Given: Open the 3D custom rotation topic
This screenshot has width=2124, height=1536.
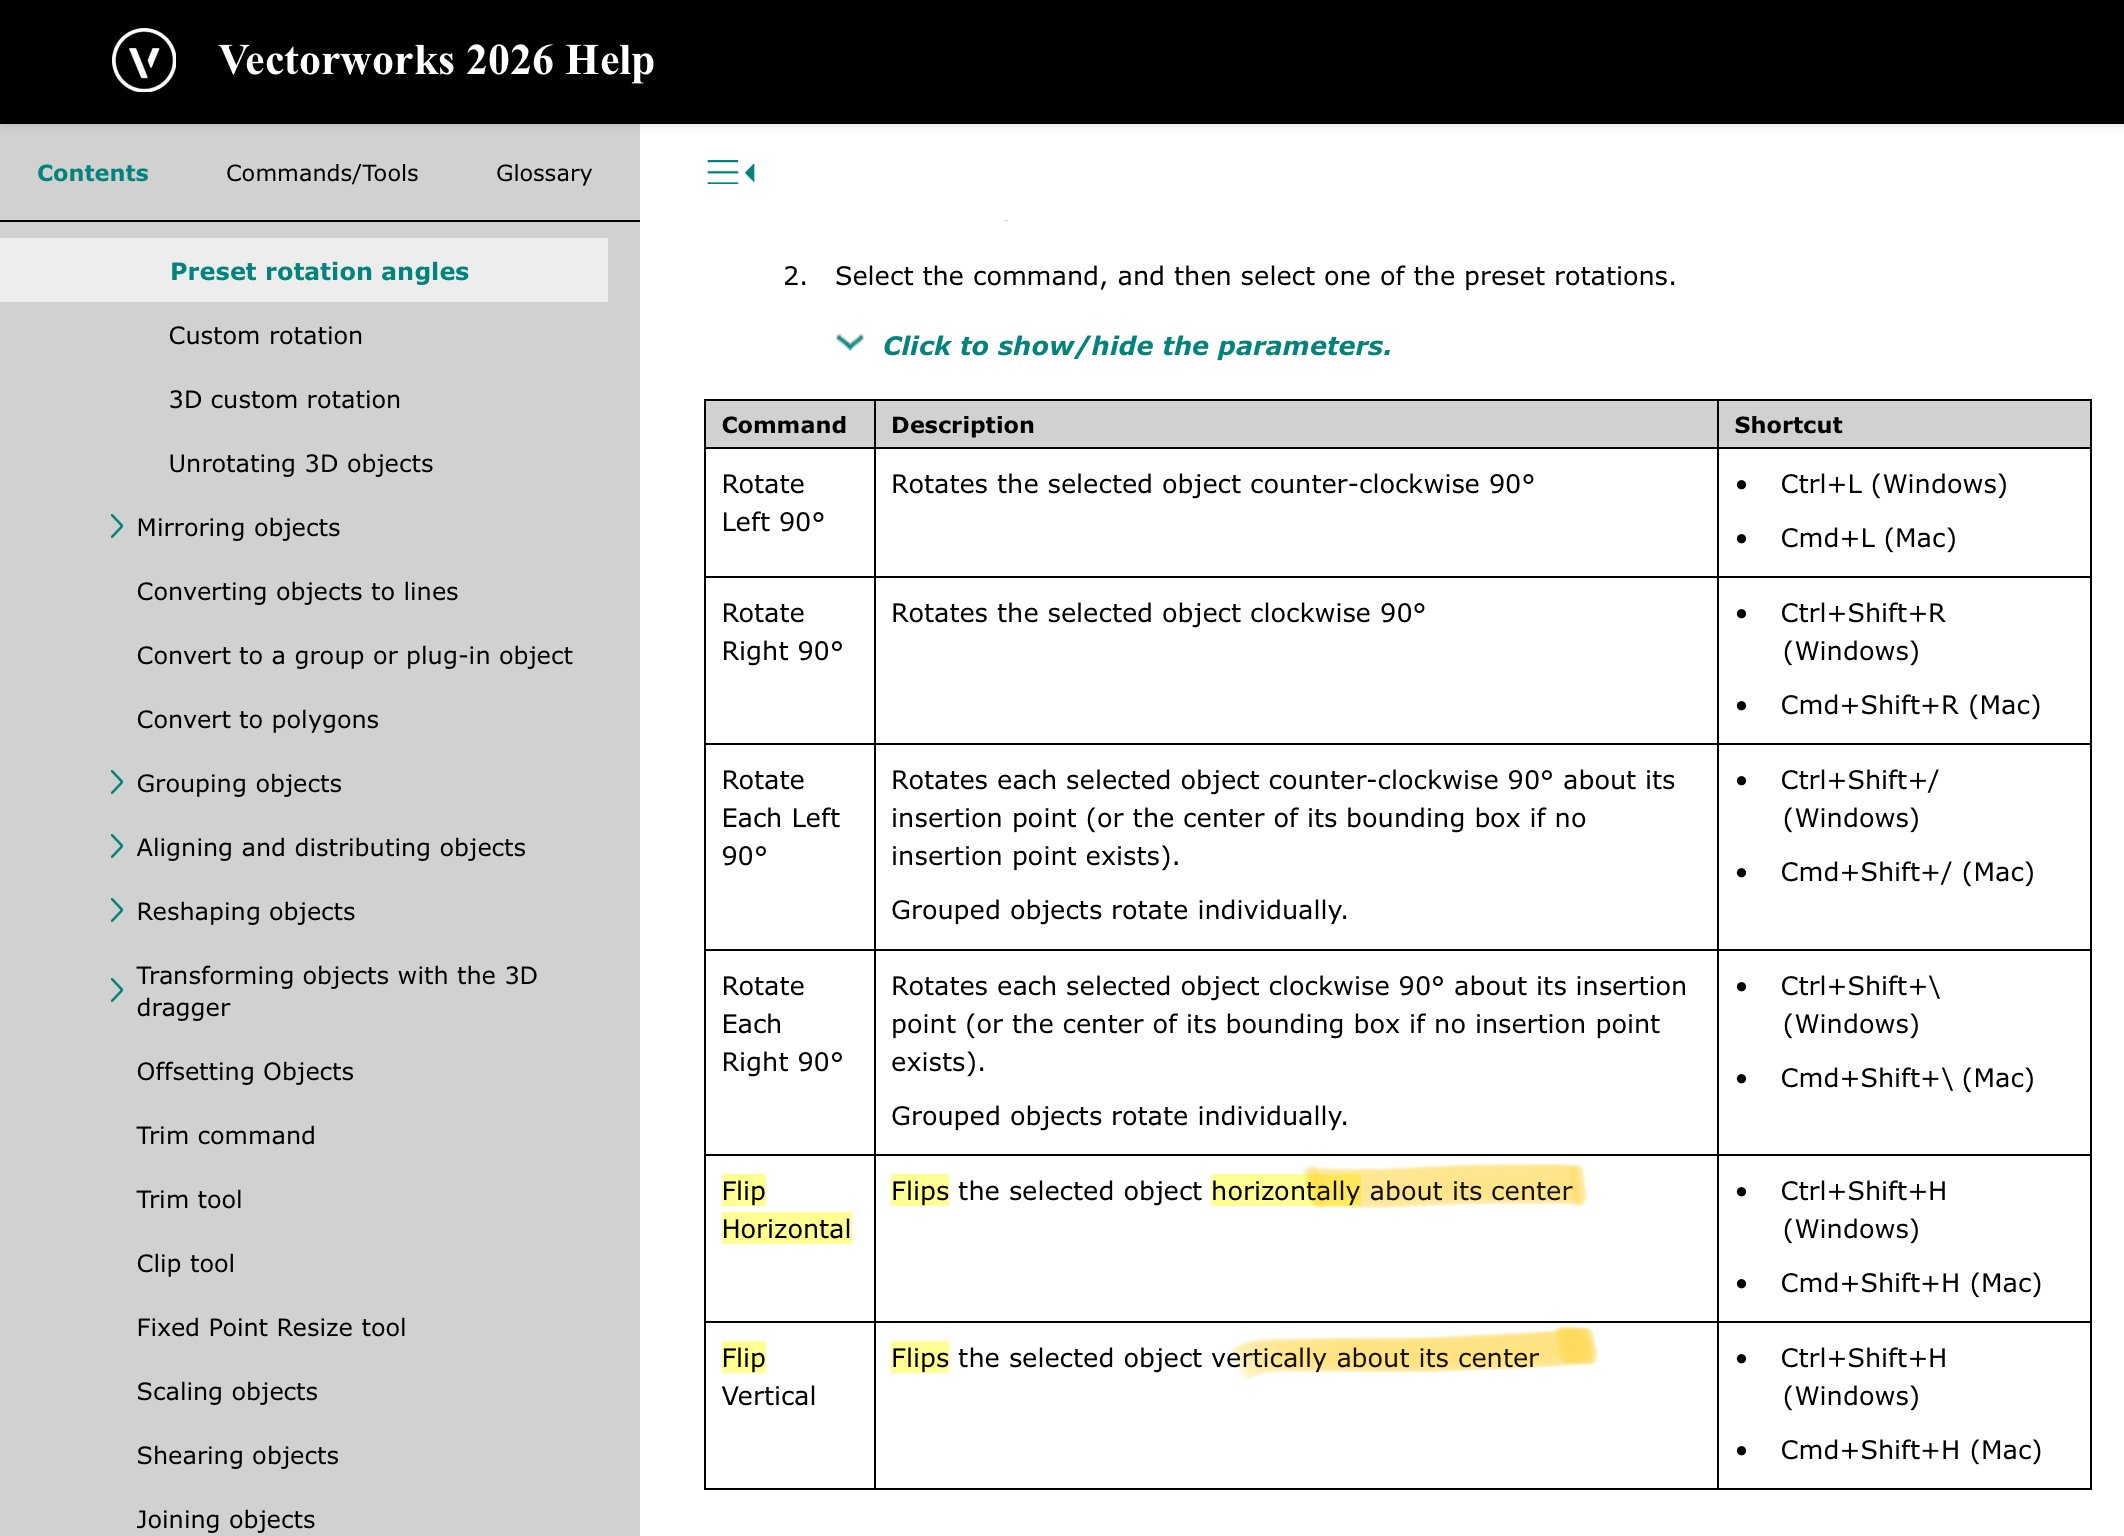Looking at the screenshot, I should [284, 399].
